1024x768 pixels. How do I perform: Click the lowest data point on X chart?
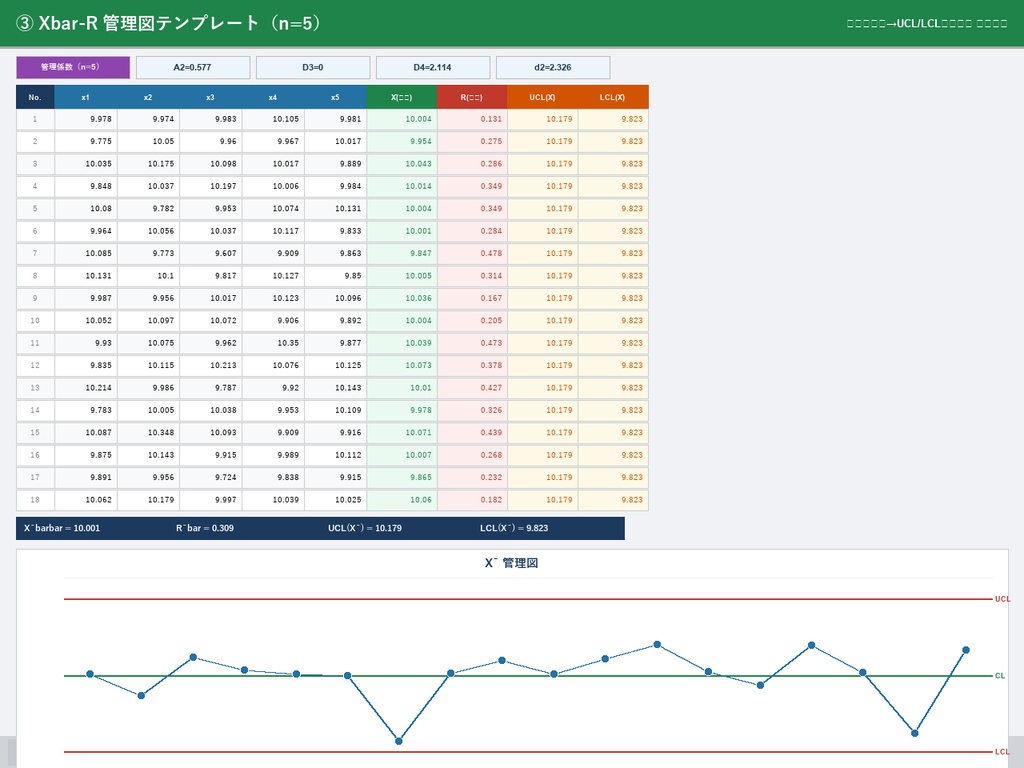(x=398, y=741)
